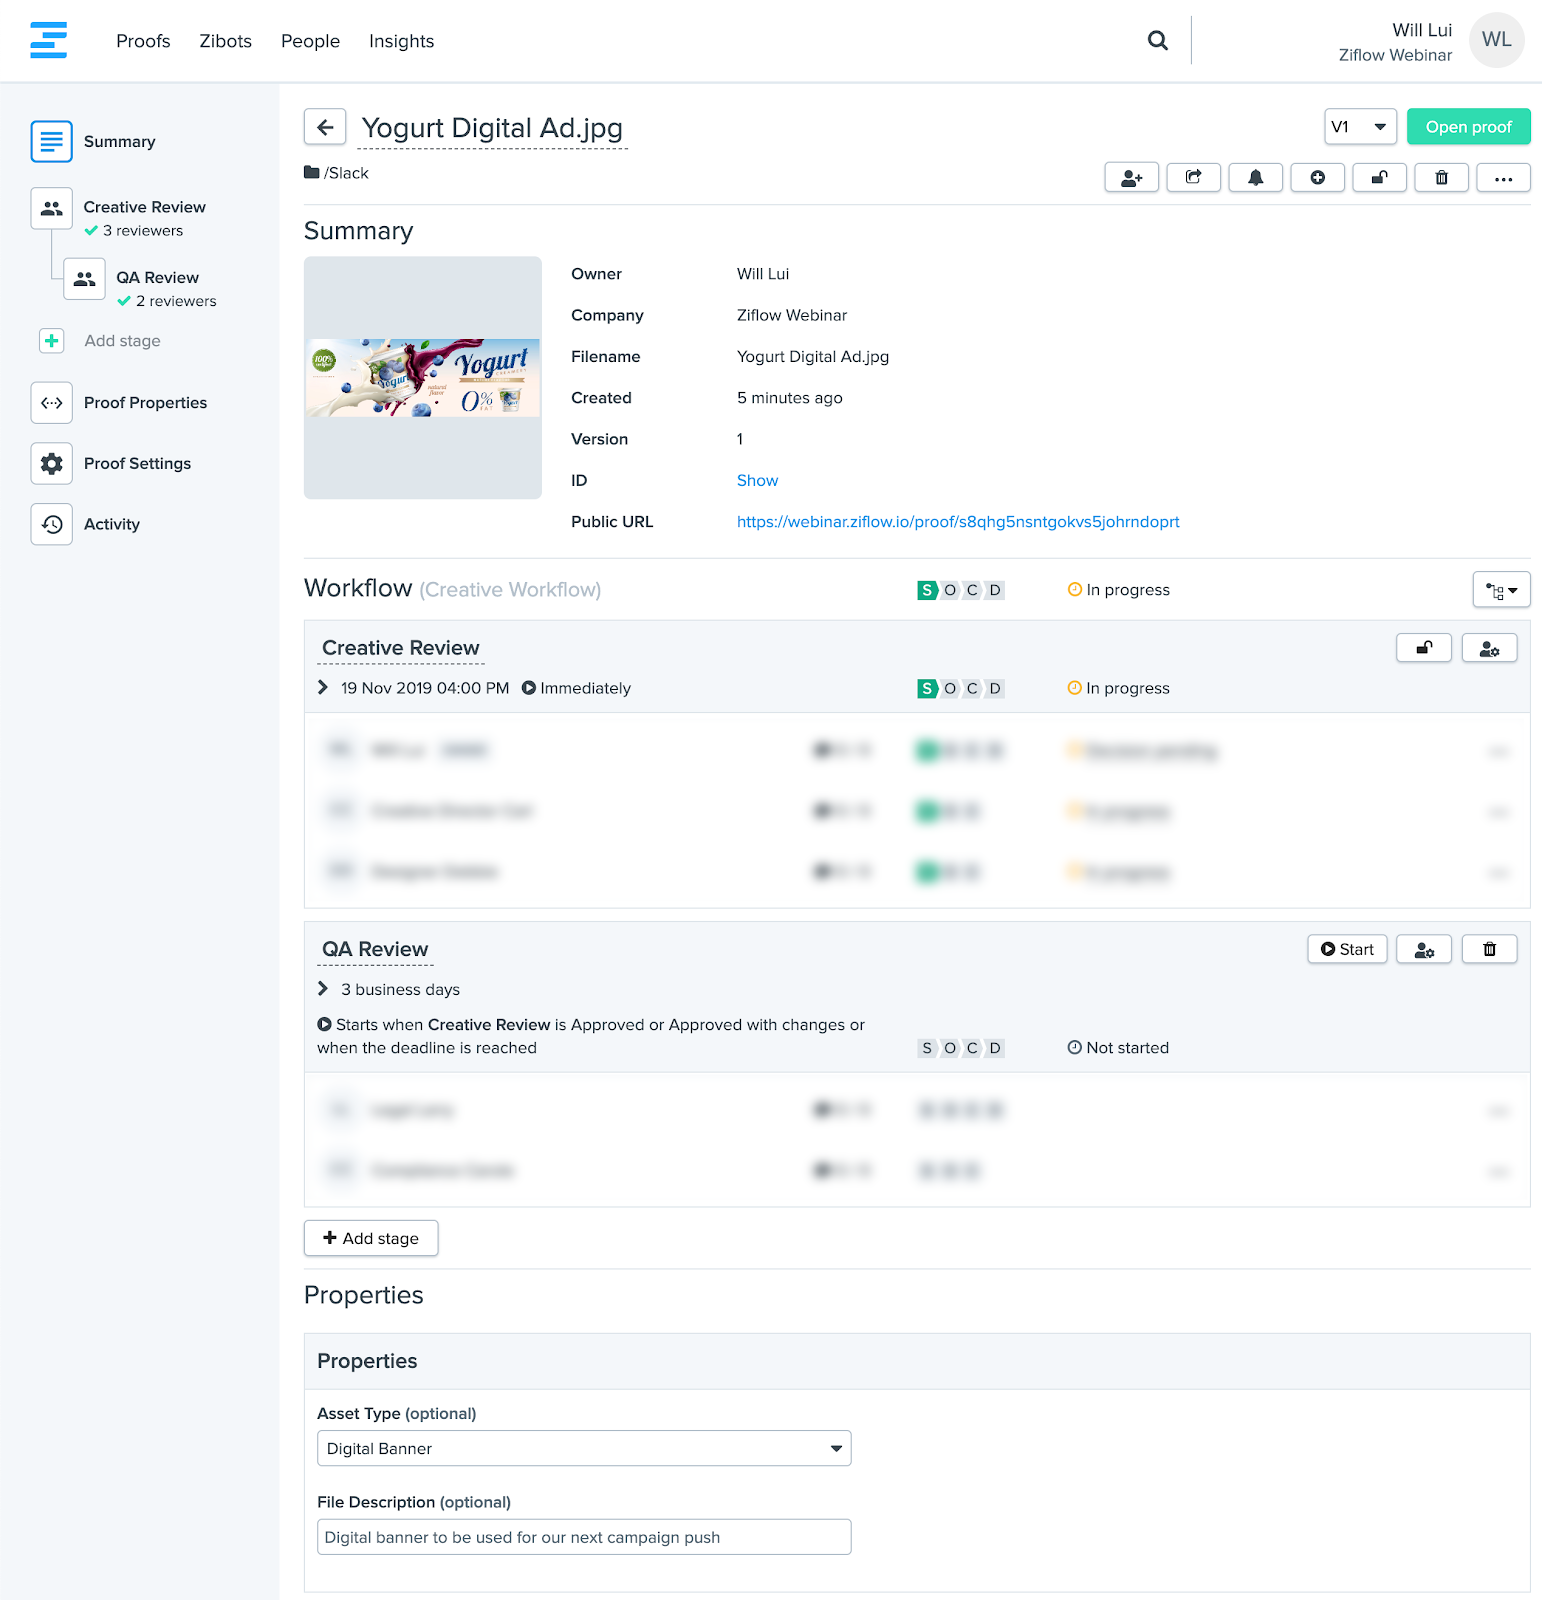Click the back arrow beside proof title
The image size is (1542, 1600).
pos(325,127)
